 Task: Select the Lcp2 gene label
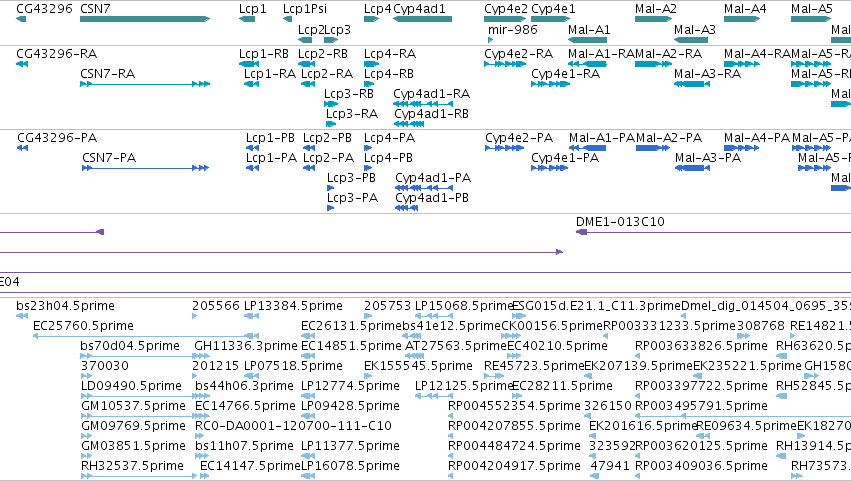[x=311, y=30]
